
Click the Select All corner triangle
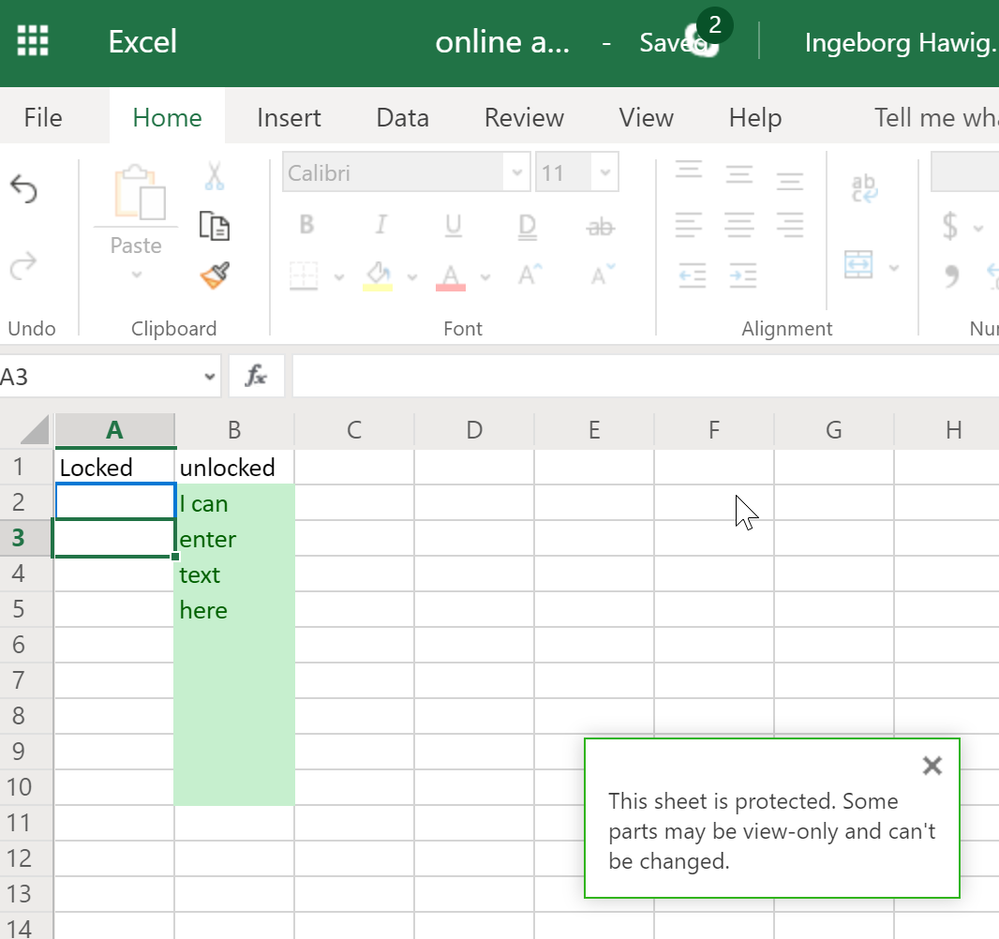(x=34, y=429)
